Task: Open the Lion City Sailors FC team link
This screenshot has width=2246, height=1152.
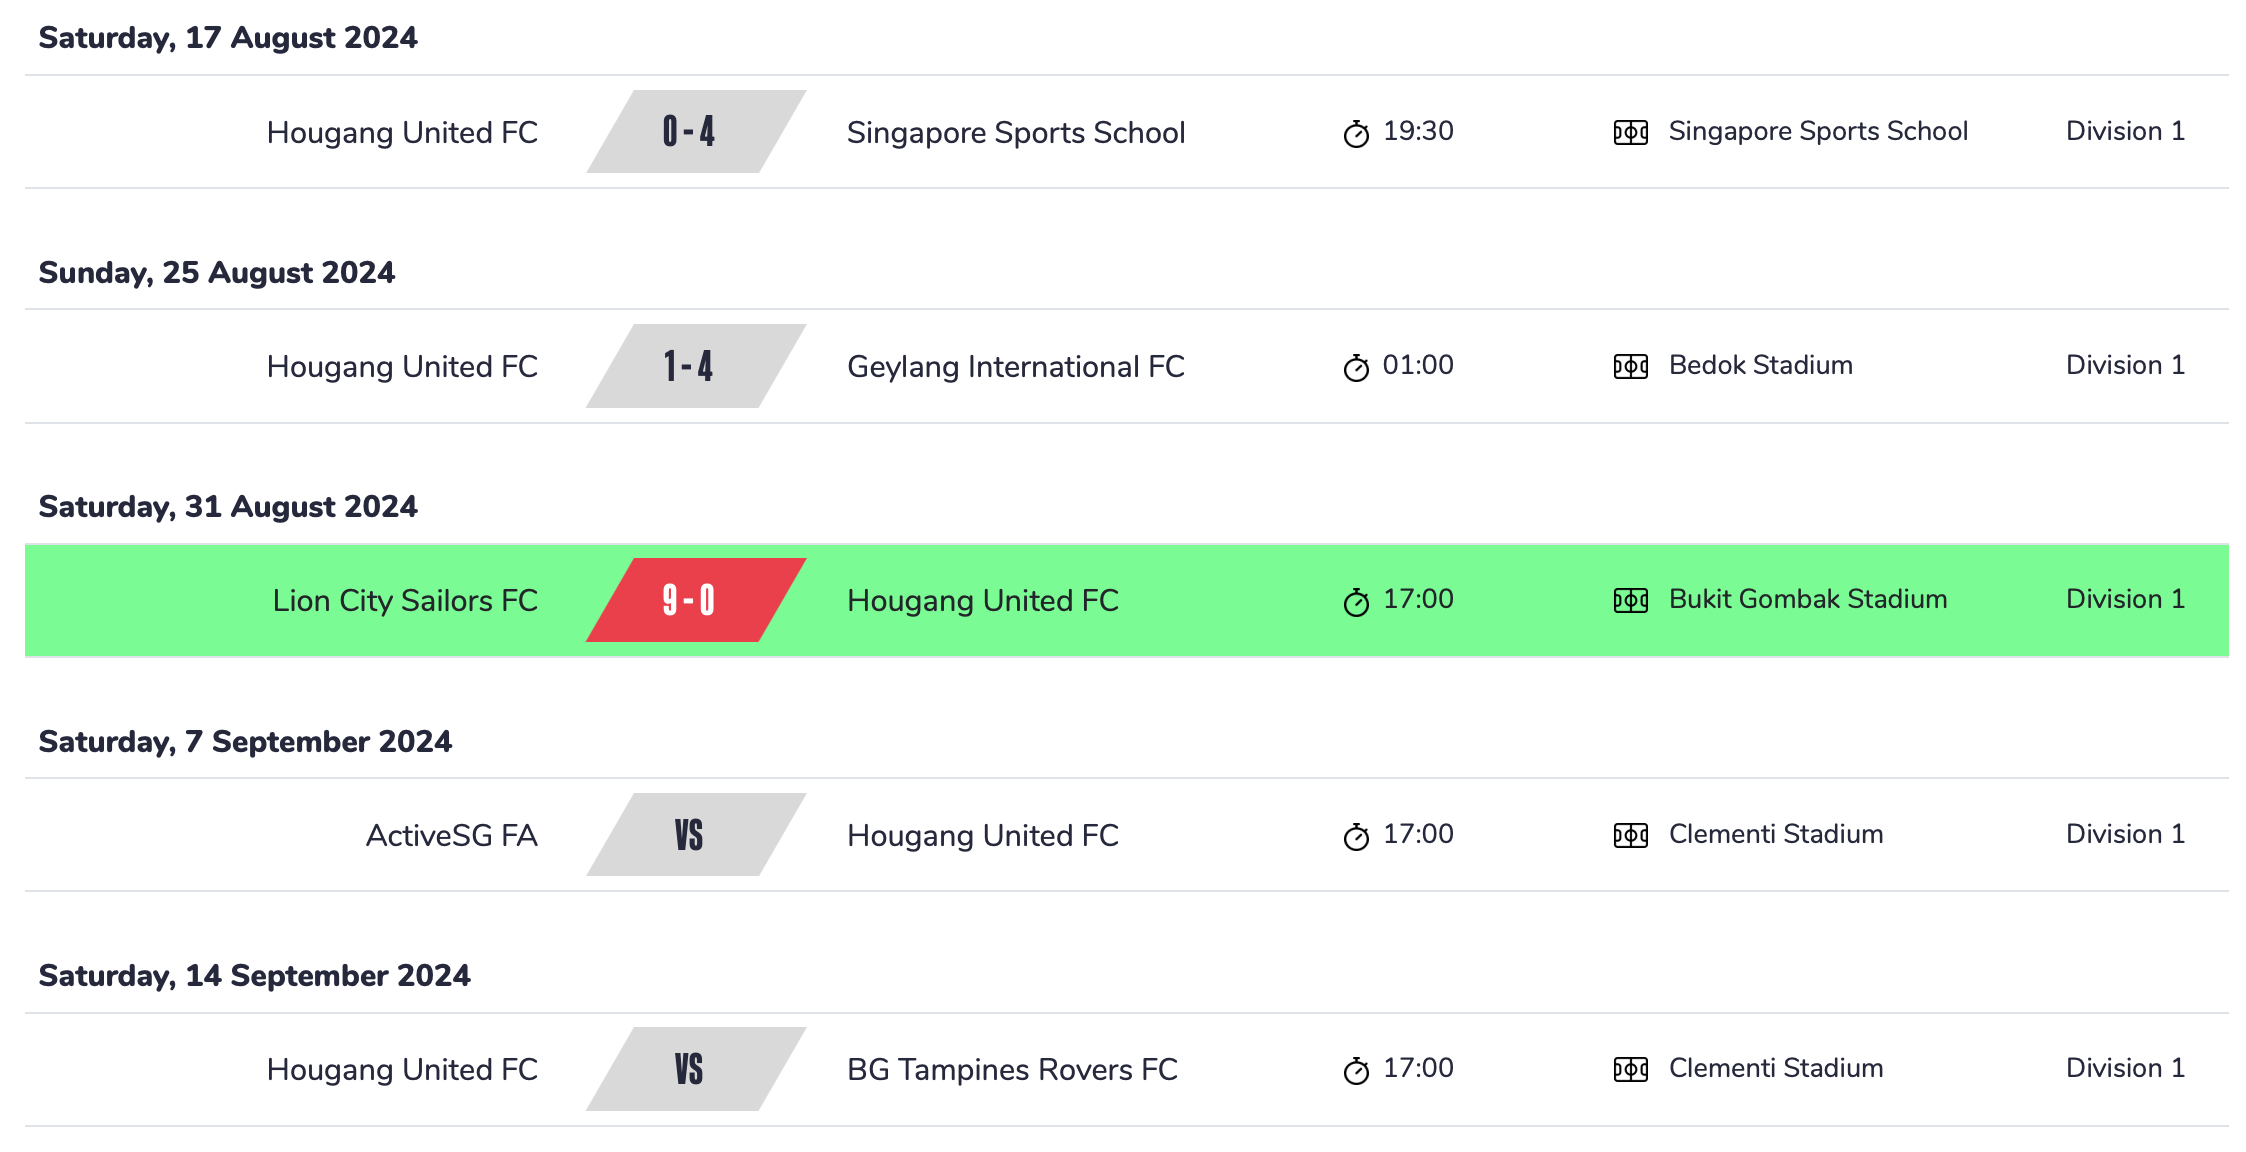Action: point(405,600)
